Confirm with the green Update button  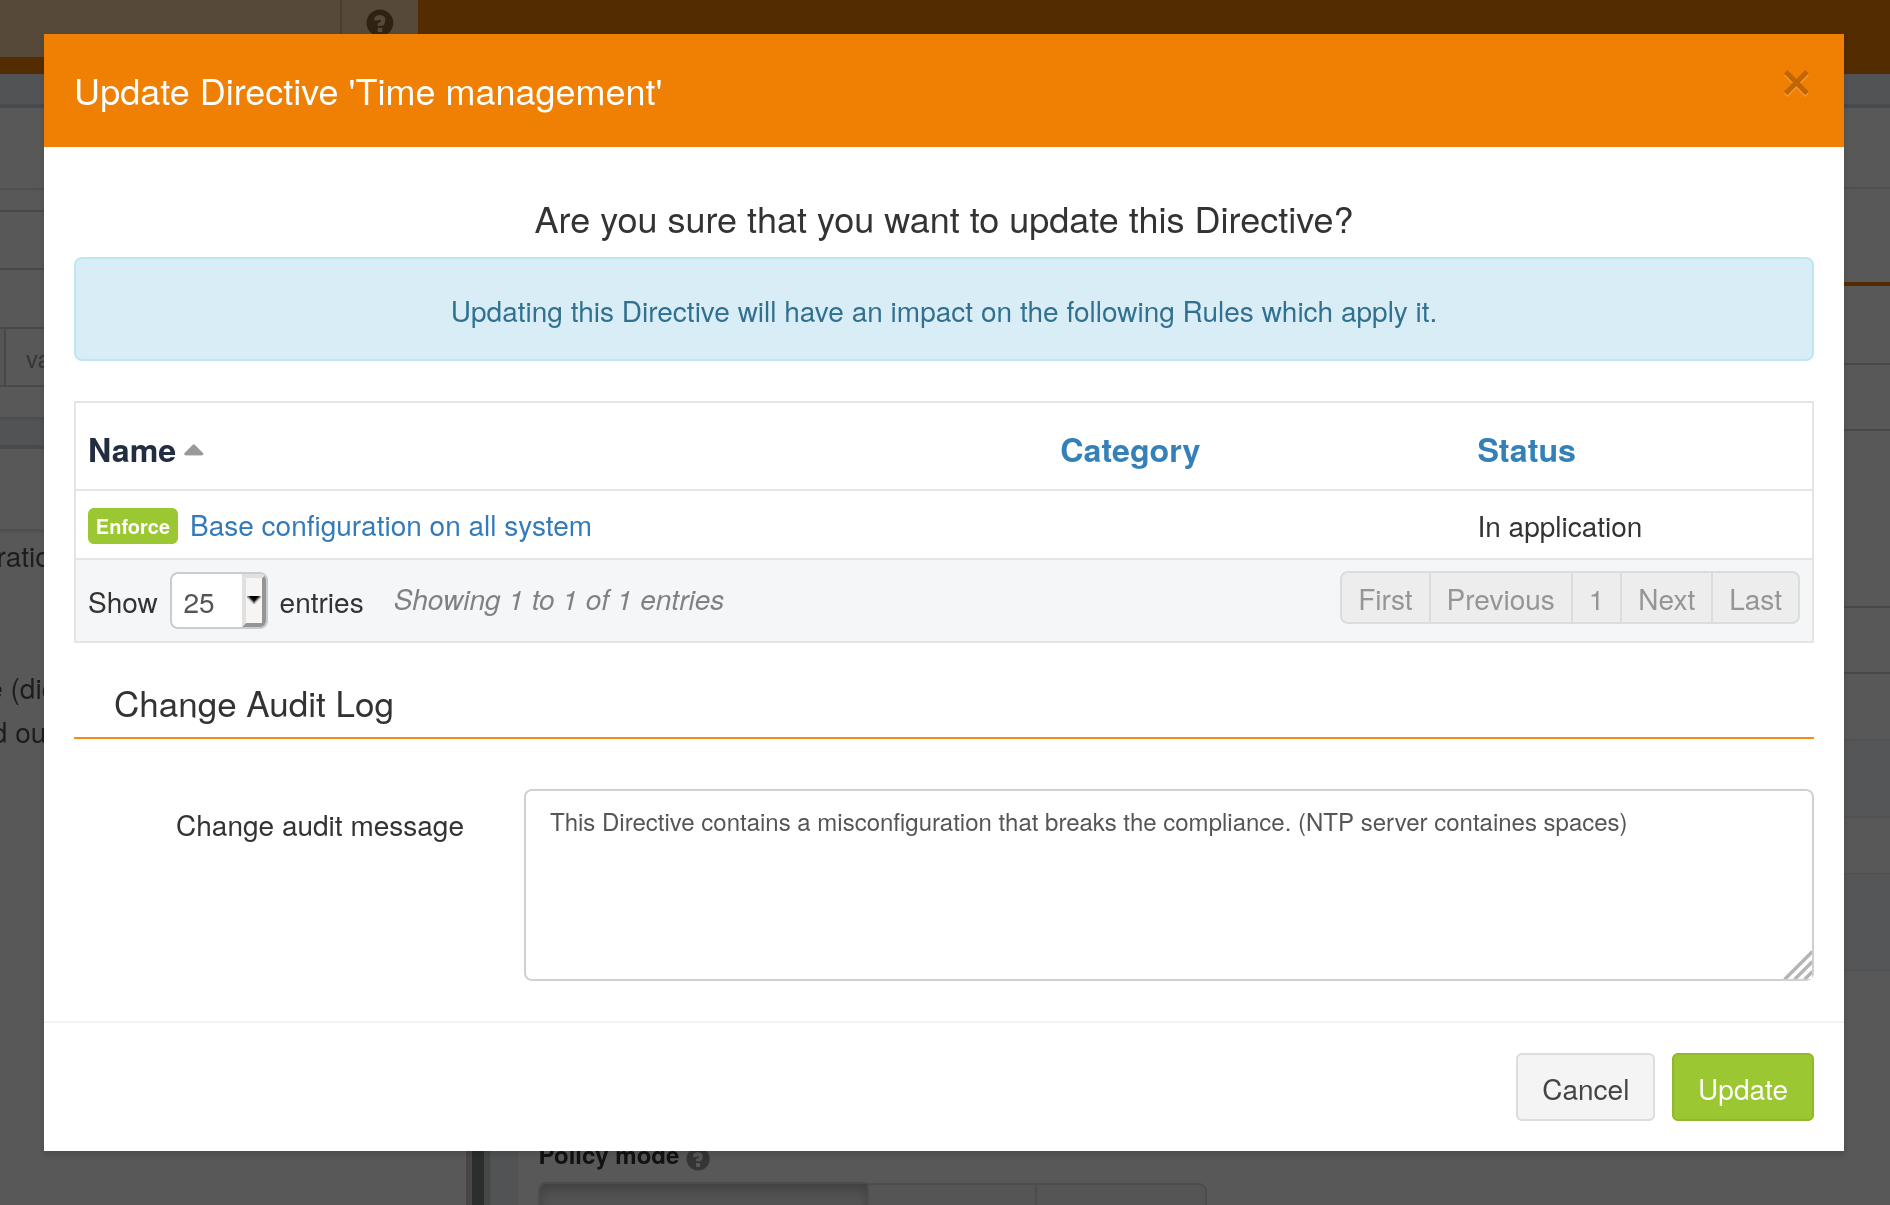point(1742,1088)
